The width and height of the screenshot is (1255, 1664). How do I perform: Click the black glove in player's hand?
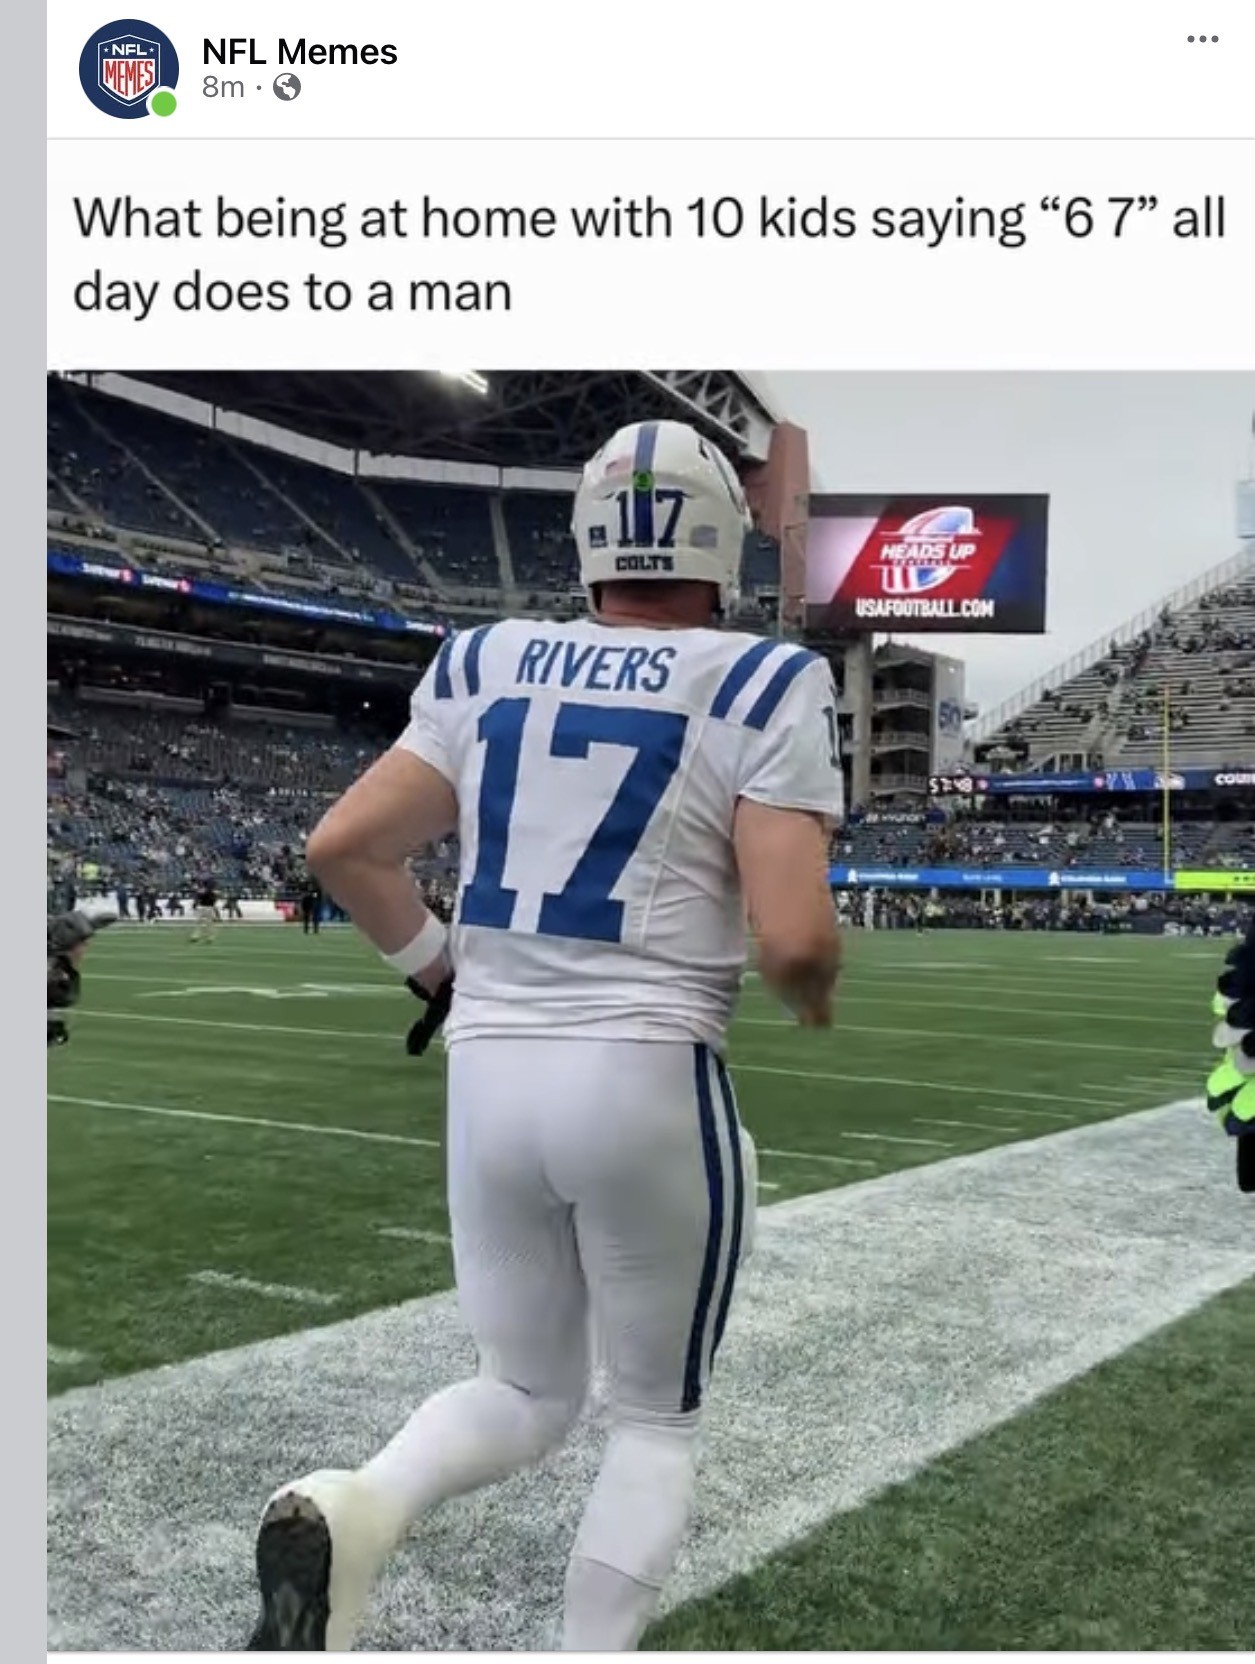click(x=430, y=1009)
